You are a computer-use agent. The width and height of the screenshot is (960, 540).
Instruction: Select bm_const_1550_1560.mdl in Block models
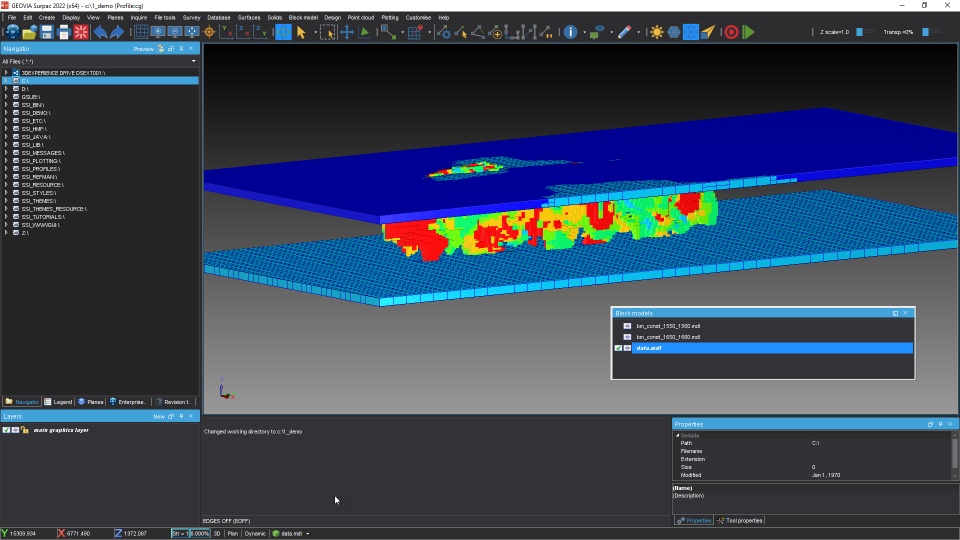(x=668, y=326)
